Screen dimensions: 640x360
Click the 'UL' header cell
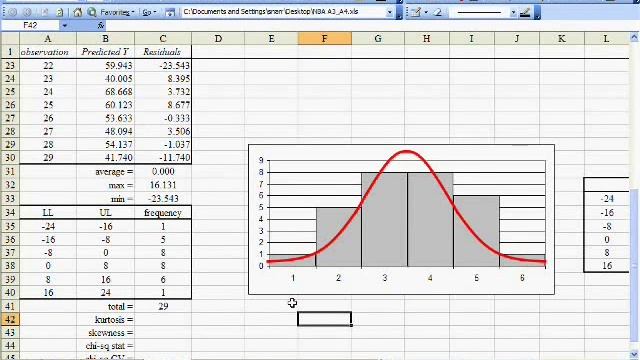(105, 213)
